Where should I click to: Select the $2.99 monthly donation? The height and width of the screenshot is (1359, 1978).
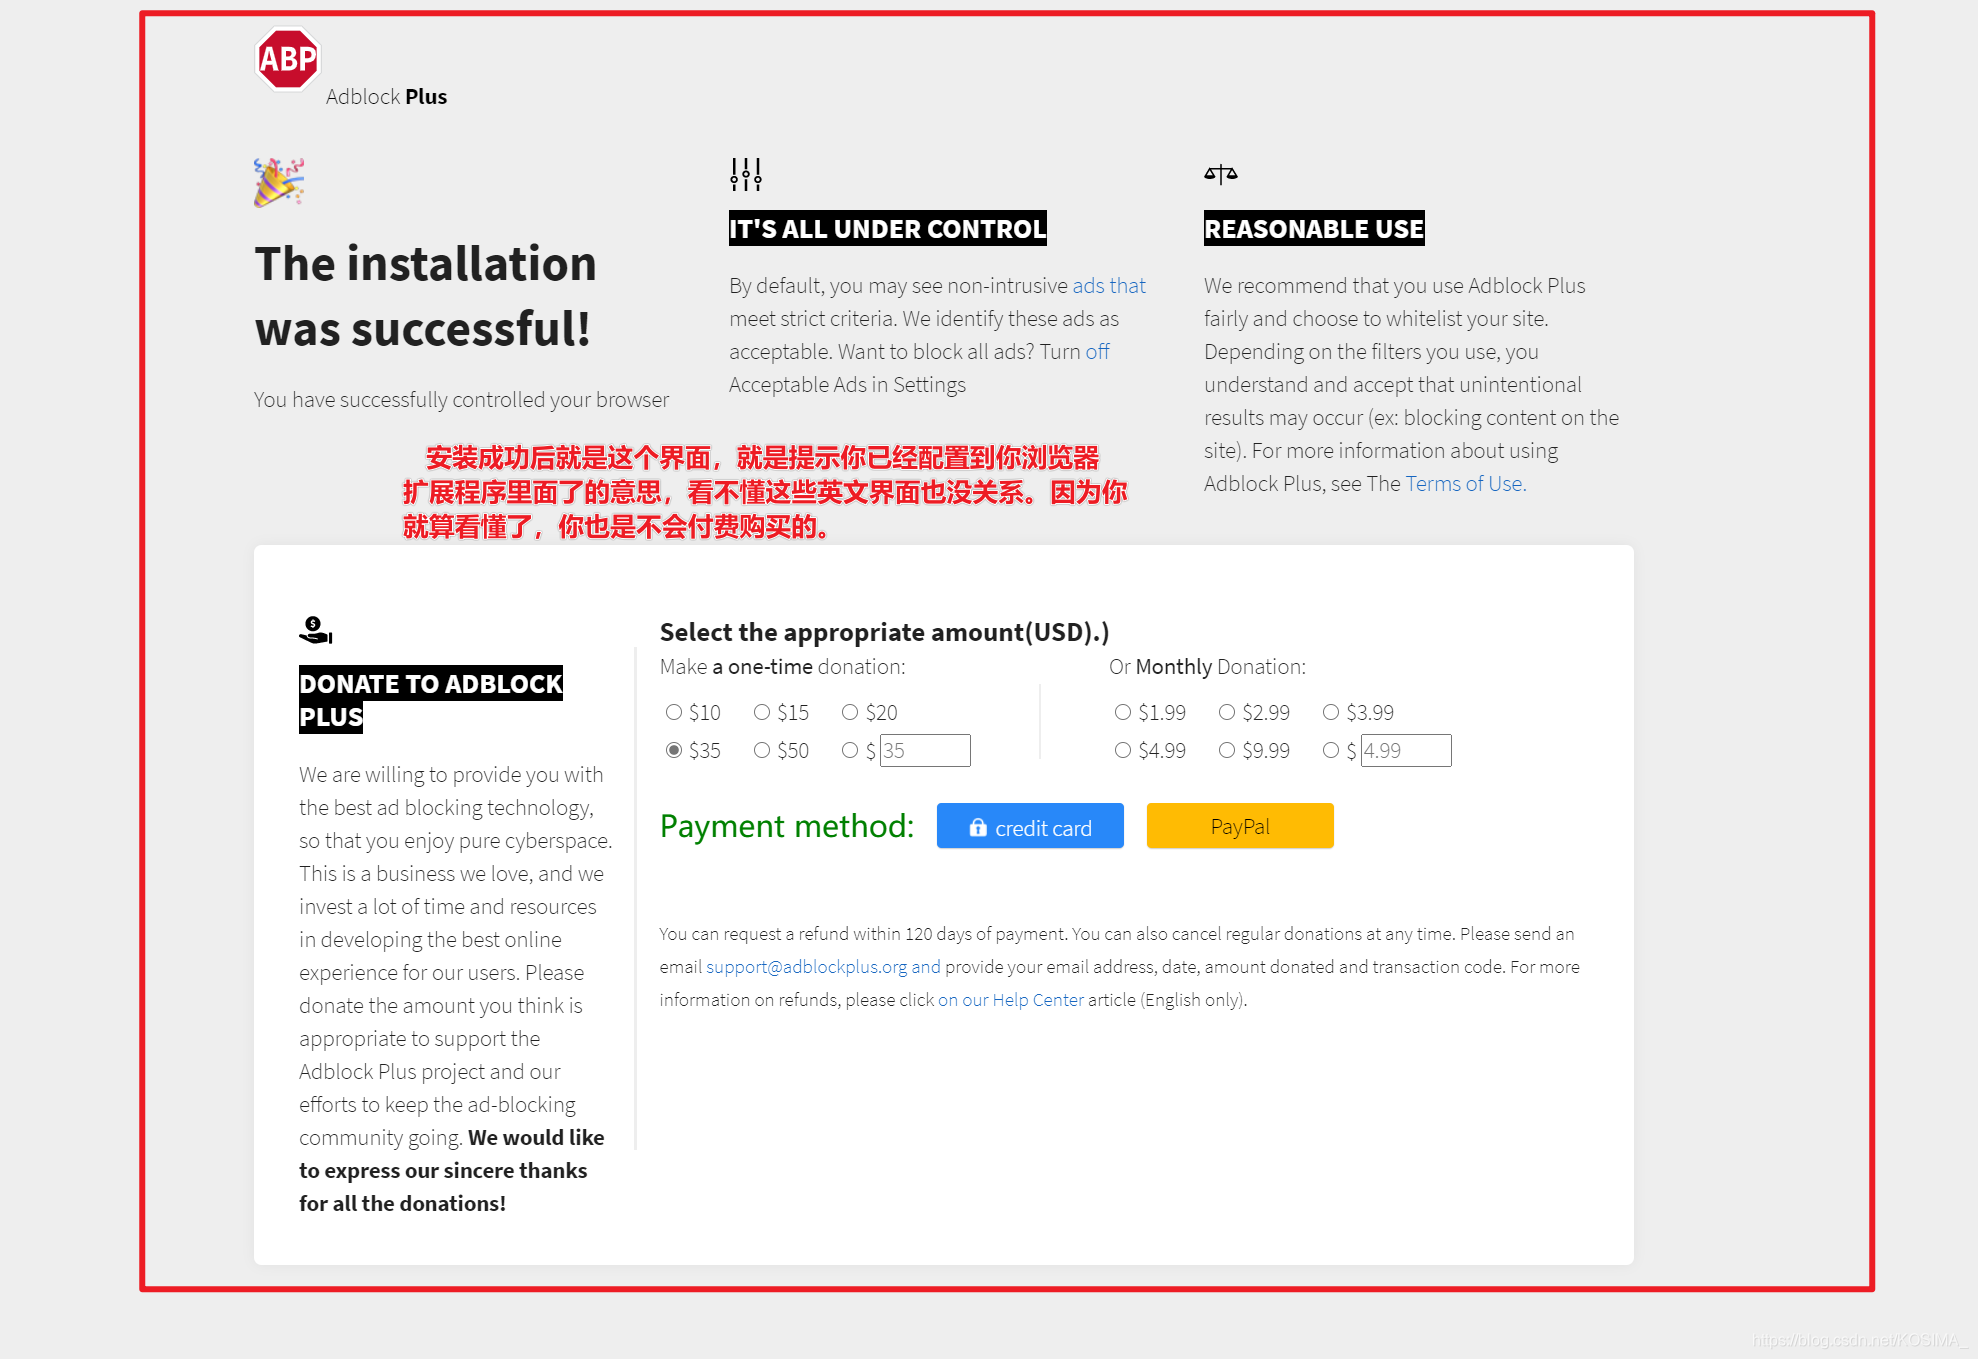(1227, 712)
